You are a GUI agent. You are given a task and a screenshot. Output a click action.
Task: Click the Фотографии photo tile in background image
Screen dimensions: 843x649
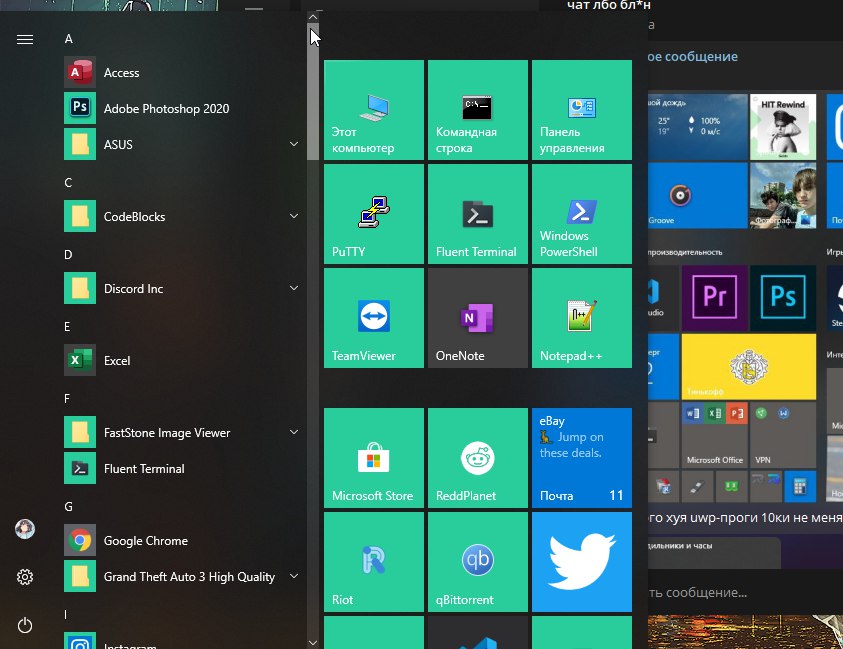pyautogui.click(x=783, y=196)
